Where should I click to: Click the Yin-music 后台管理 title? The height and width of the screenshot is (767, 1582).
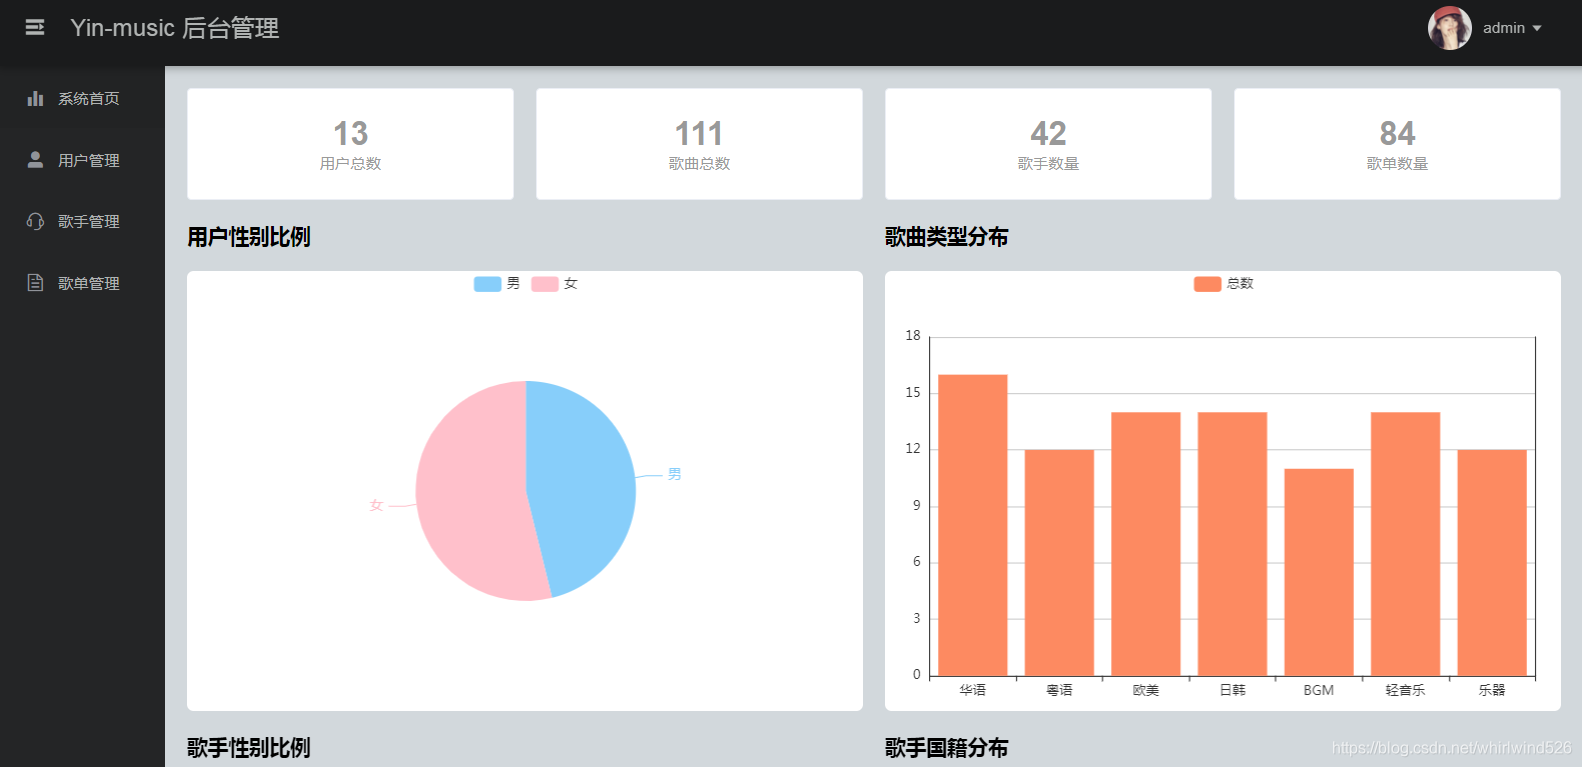coord(175,28)
